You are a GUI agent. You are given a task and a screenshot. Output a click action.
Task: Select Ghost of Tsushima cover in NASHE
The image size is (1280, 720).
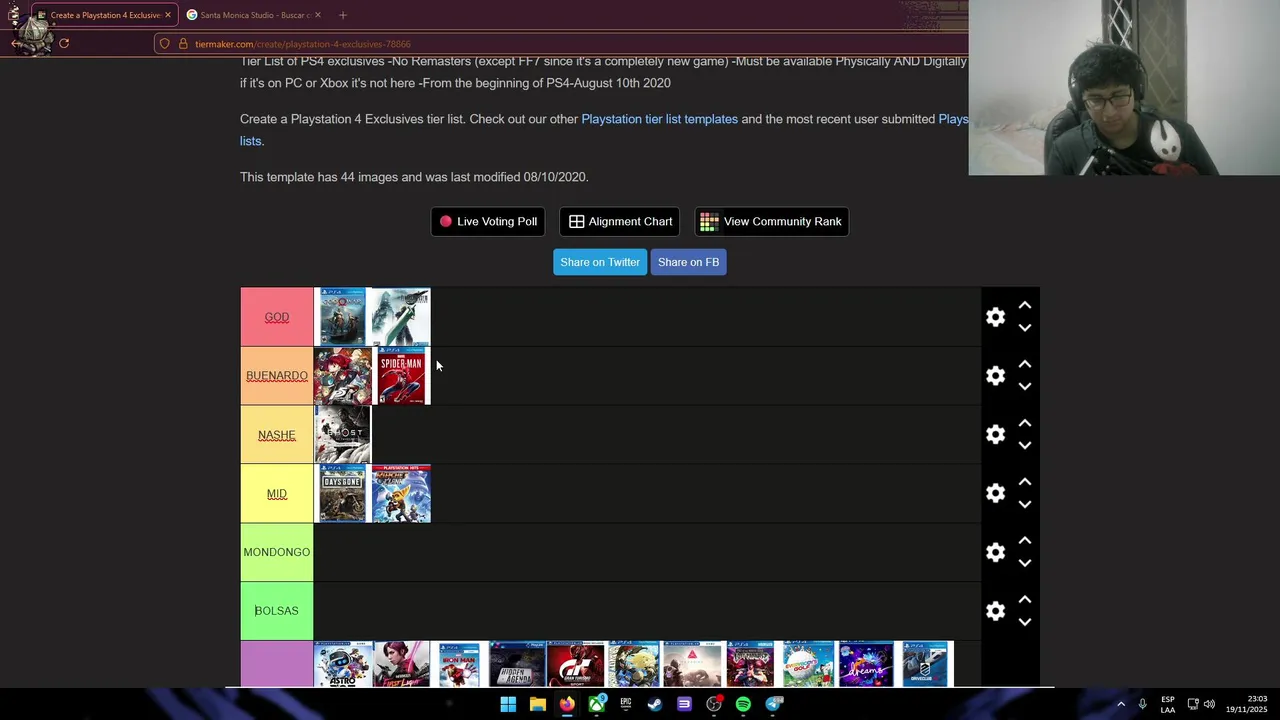[342, 434]
